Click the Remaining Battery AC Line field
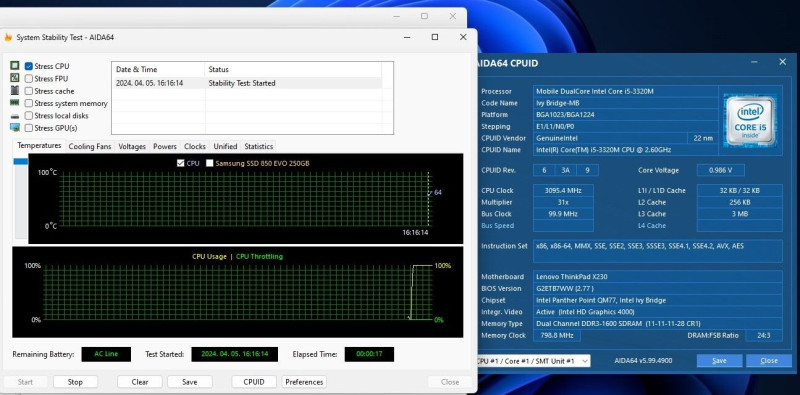 pos(106,354)
